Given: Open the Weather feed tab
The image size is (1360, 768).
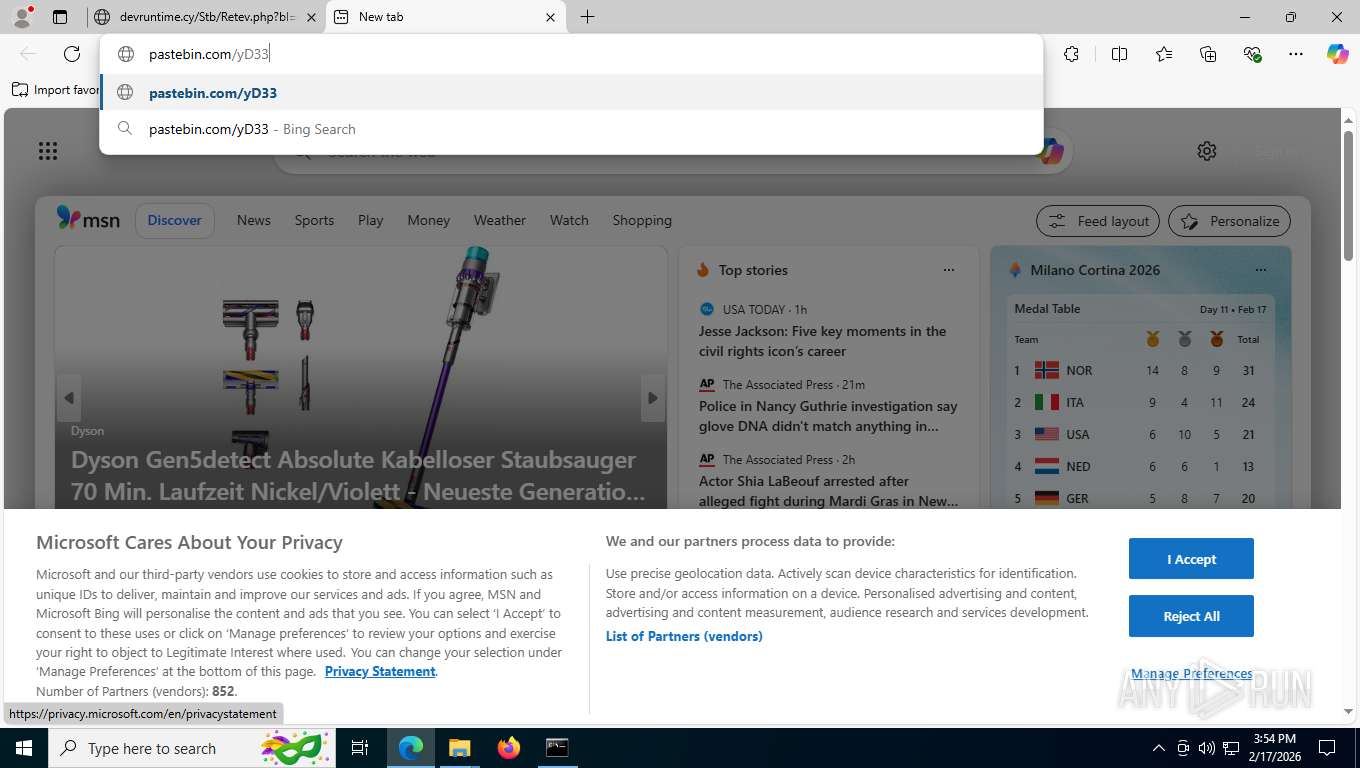Looking at the screenshot, I should tap(500, 220).
